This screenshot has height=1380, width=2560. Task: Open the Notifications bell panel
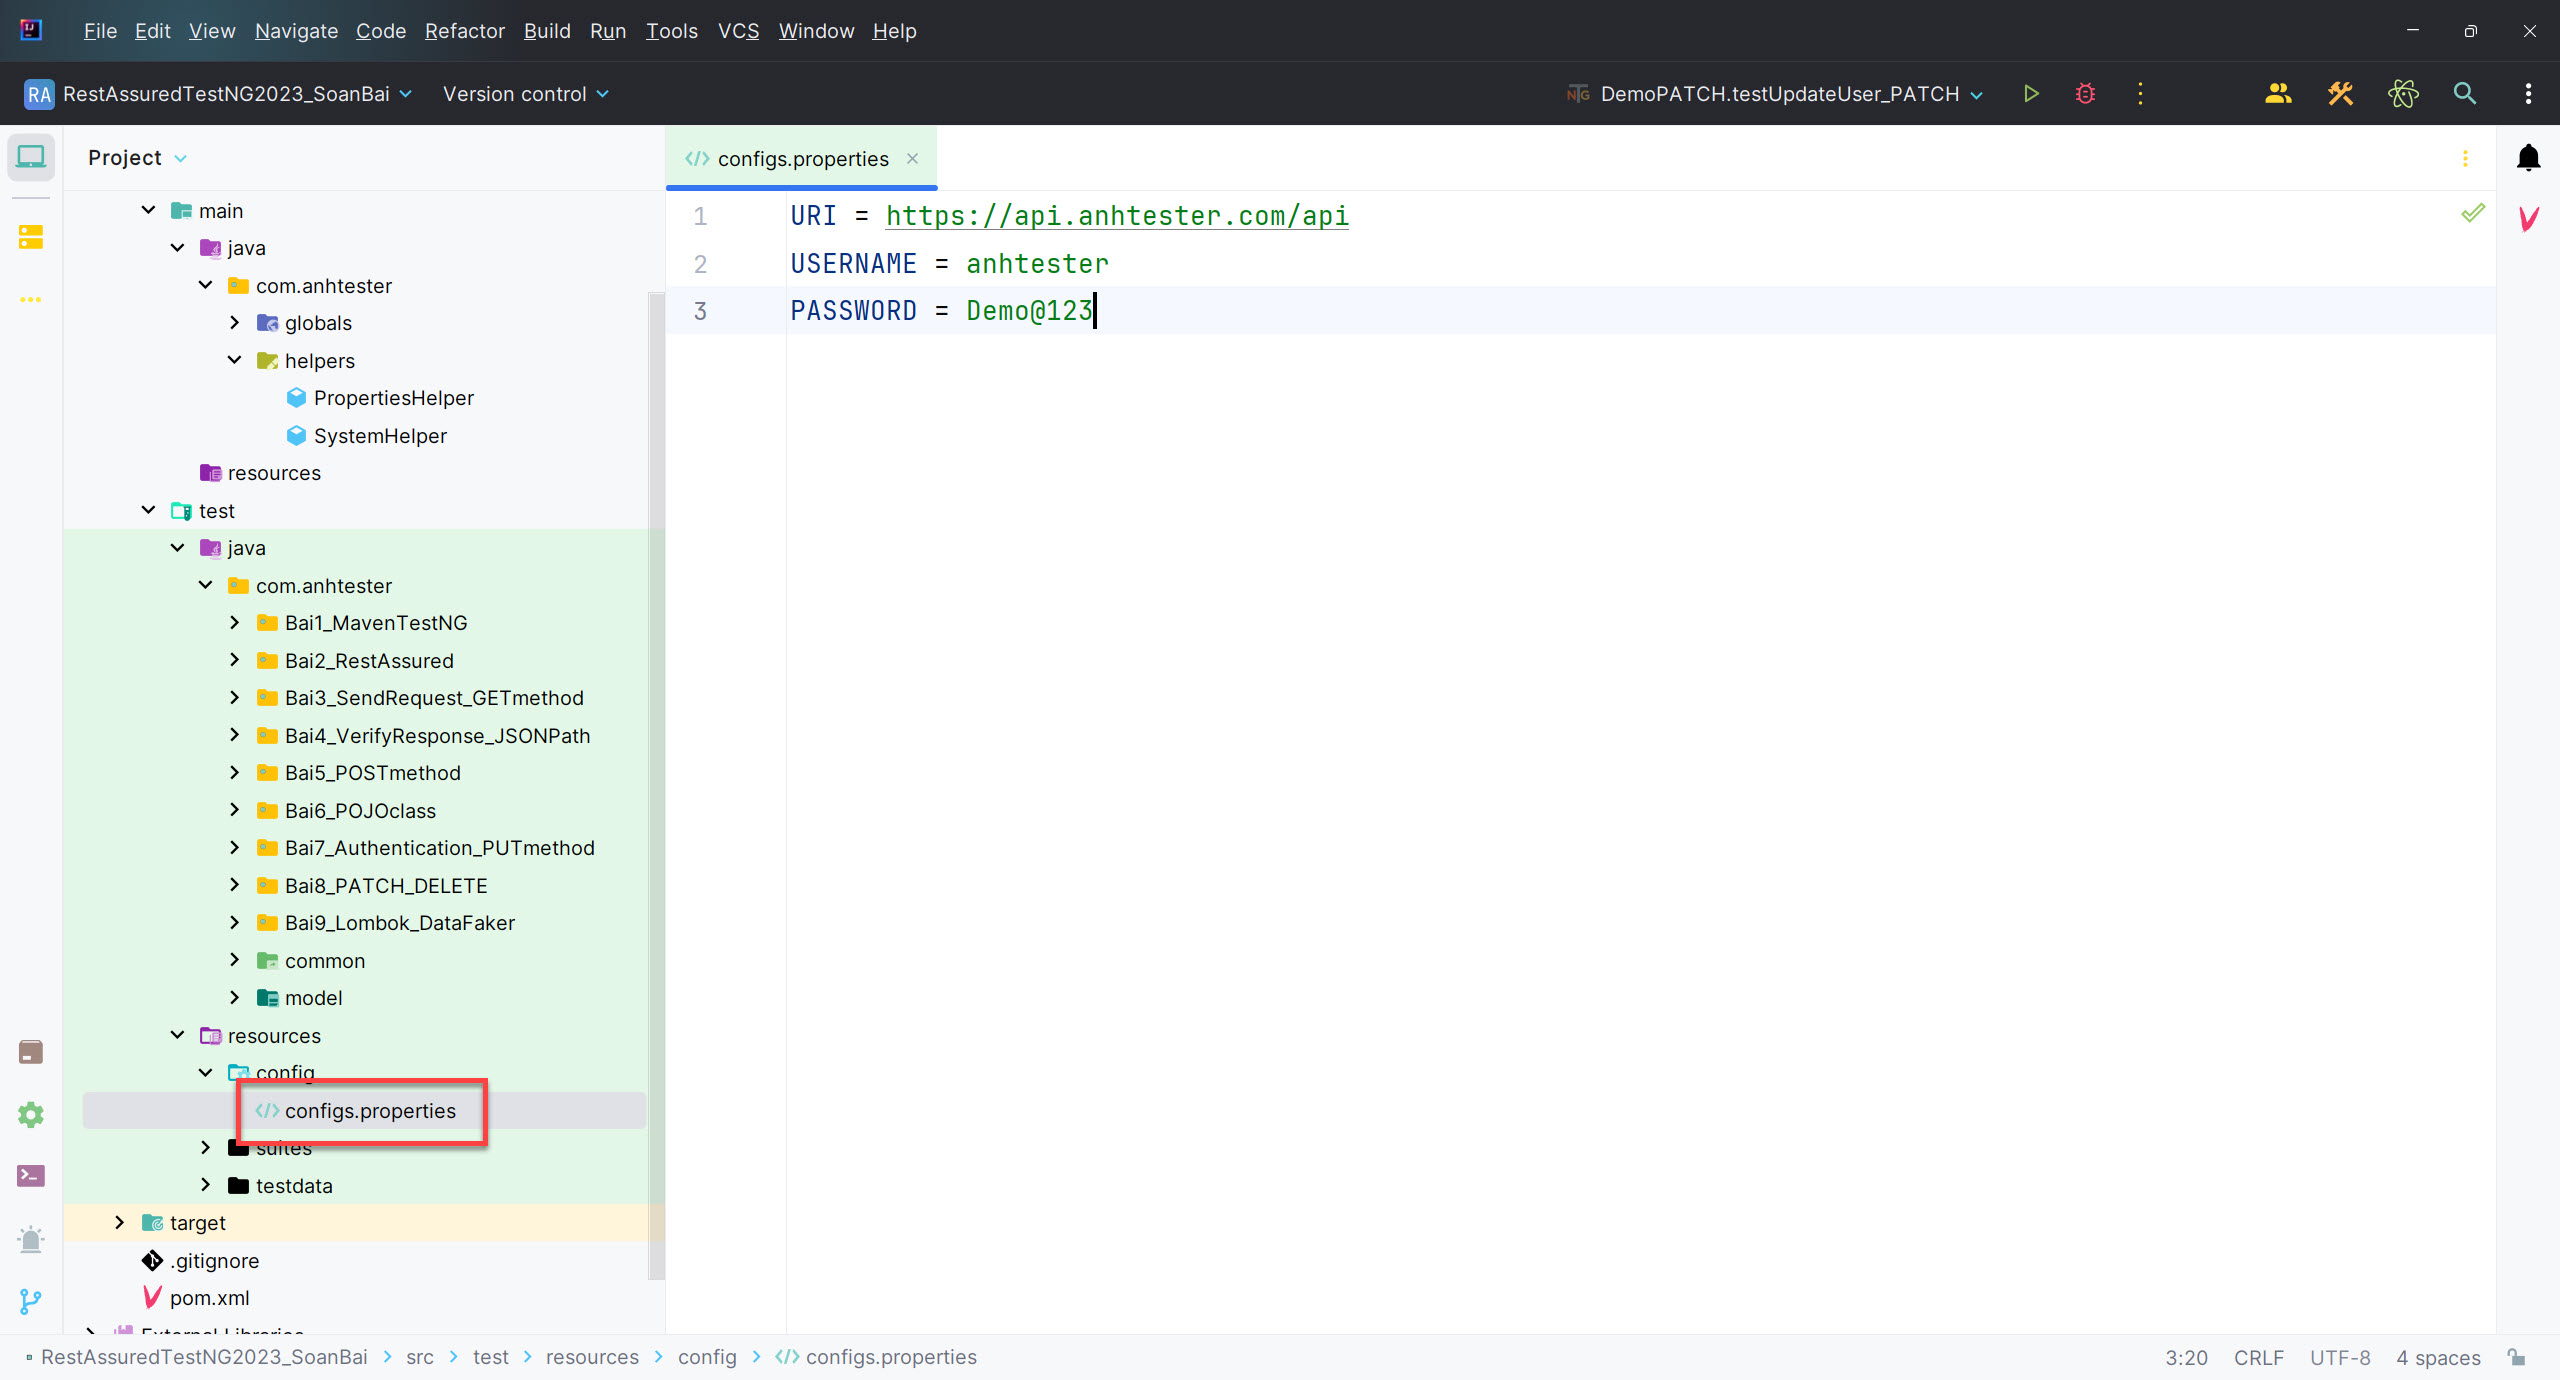(2528, 158)
